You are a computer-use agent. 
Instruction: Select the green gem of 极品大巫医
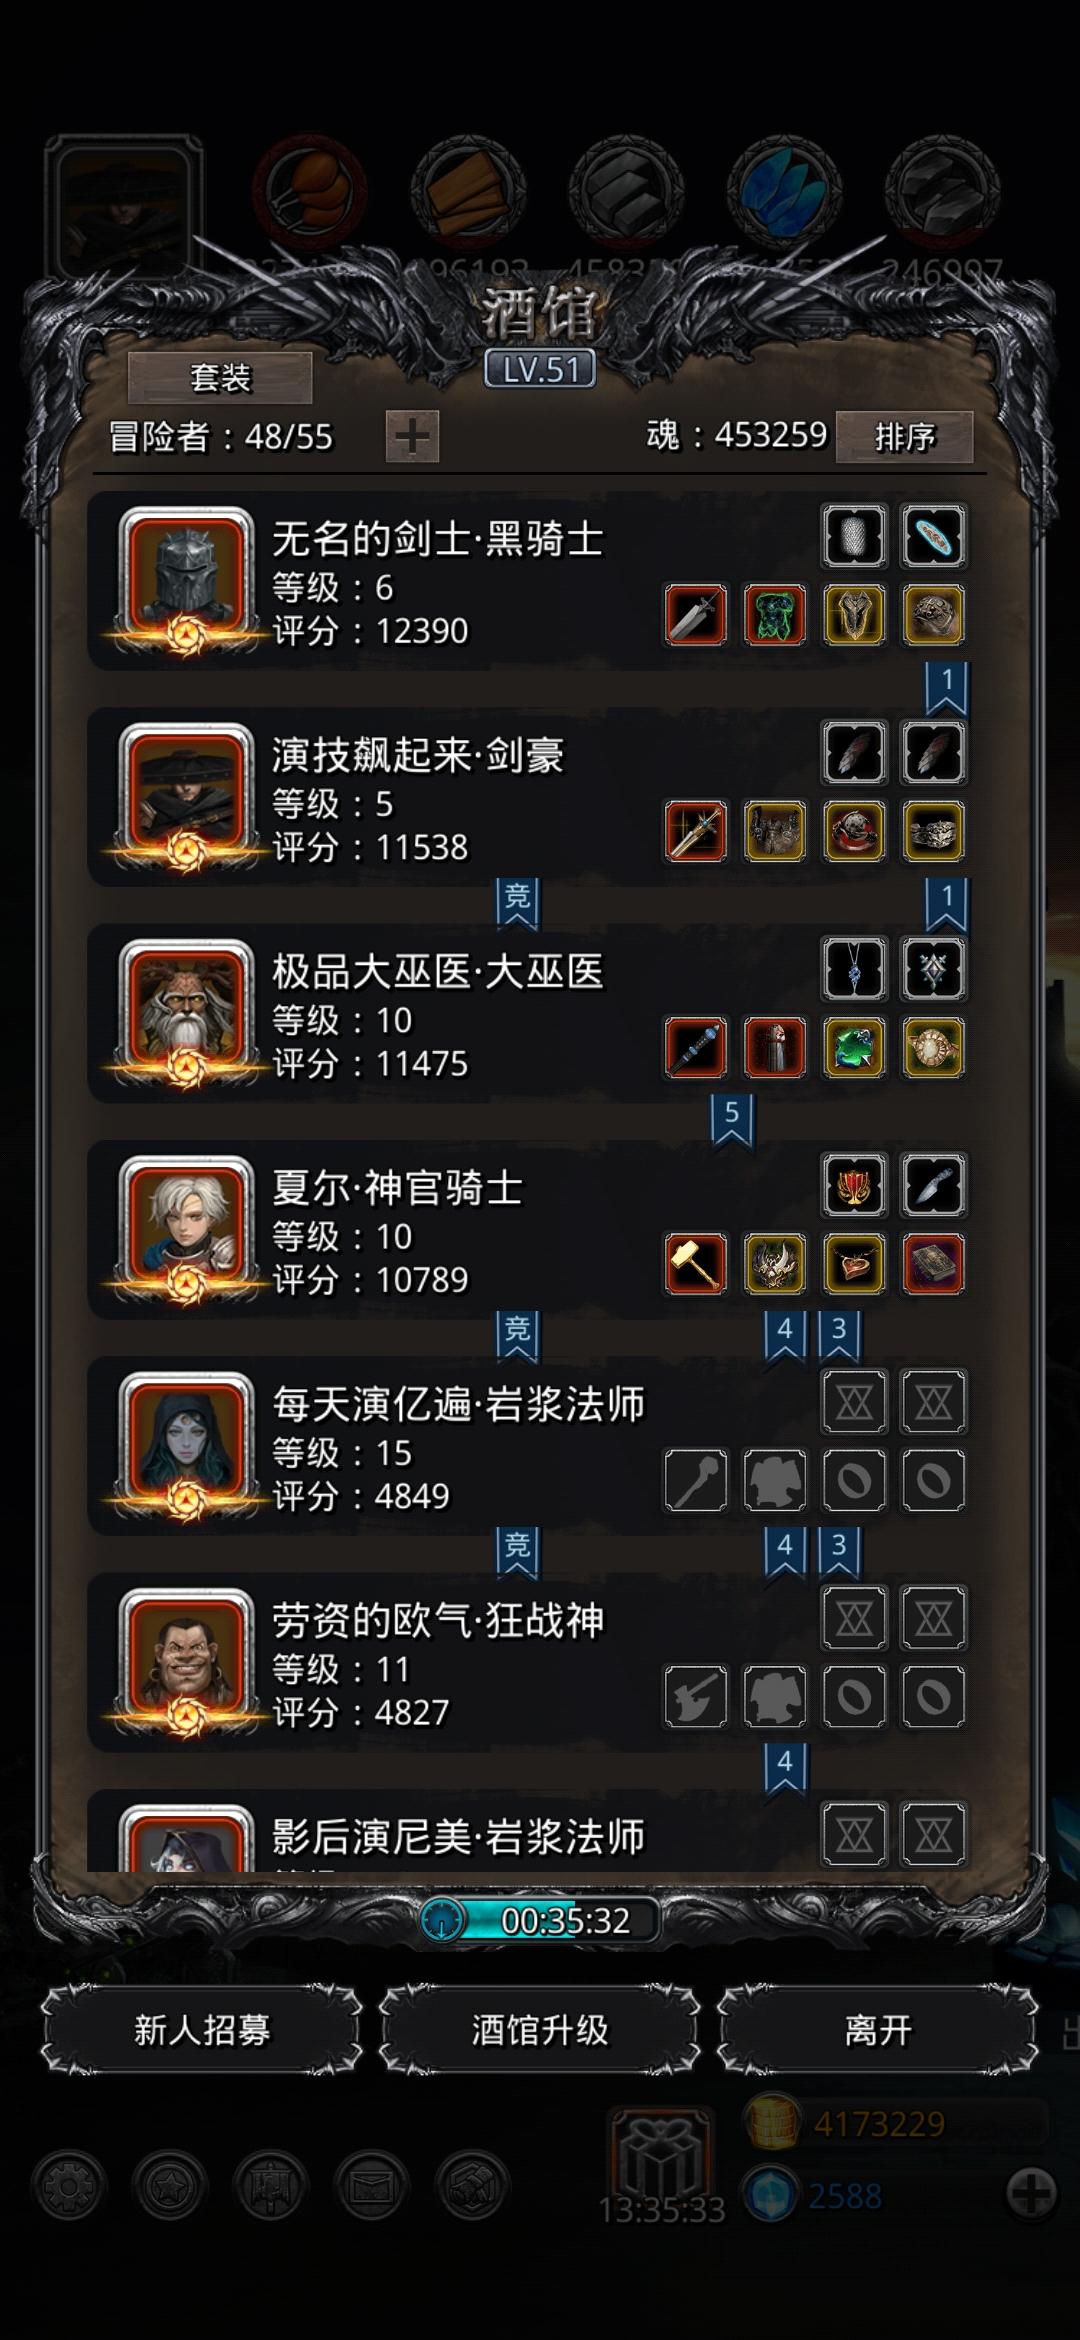tap(854, 1048)
